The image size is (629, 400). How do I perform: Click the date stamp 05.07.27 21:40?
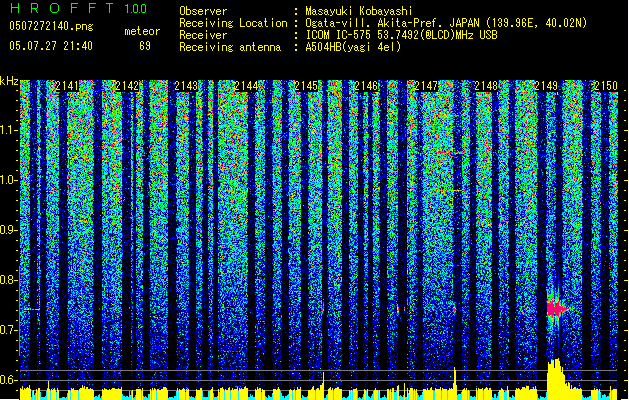point(51,46)
